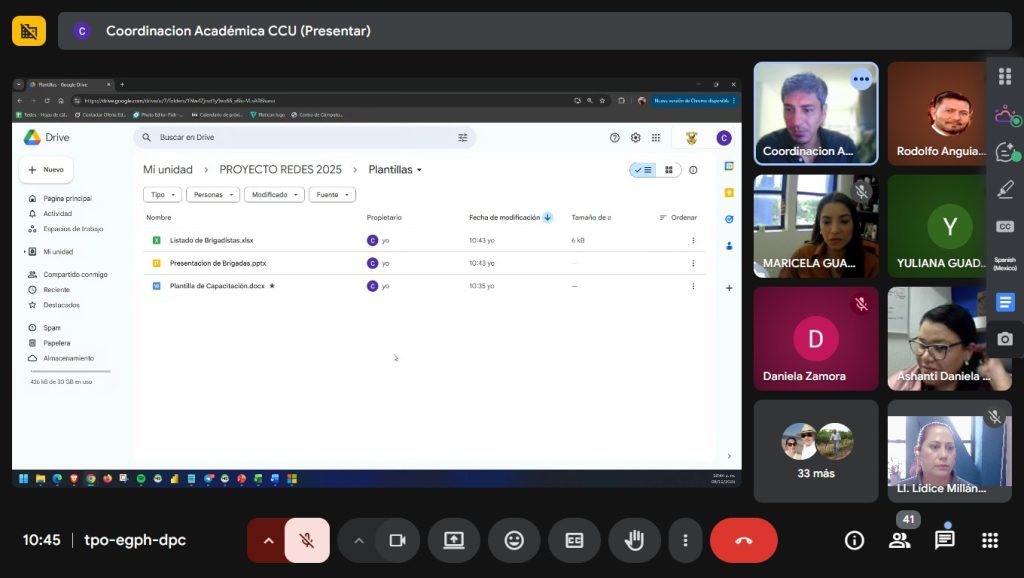Viewport: 1024px width, 578px height.
Task: Unmute the microphone
Action: point(307,540)
